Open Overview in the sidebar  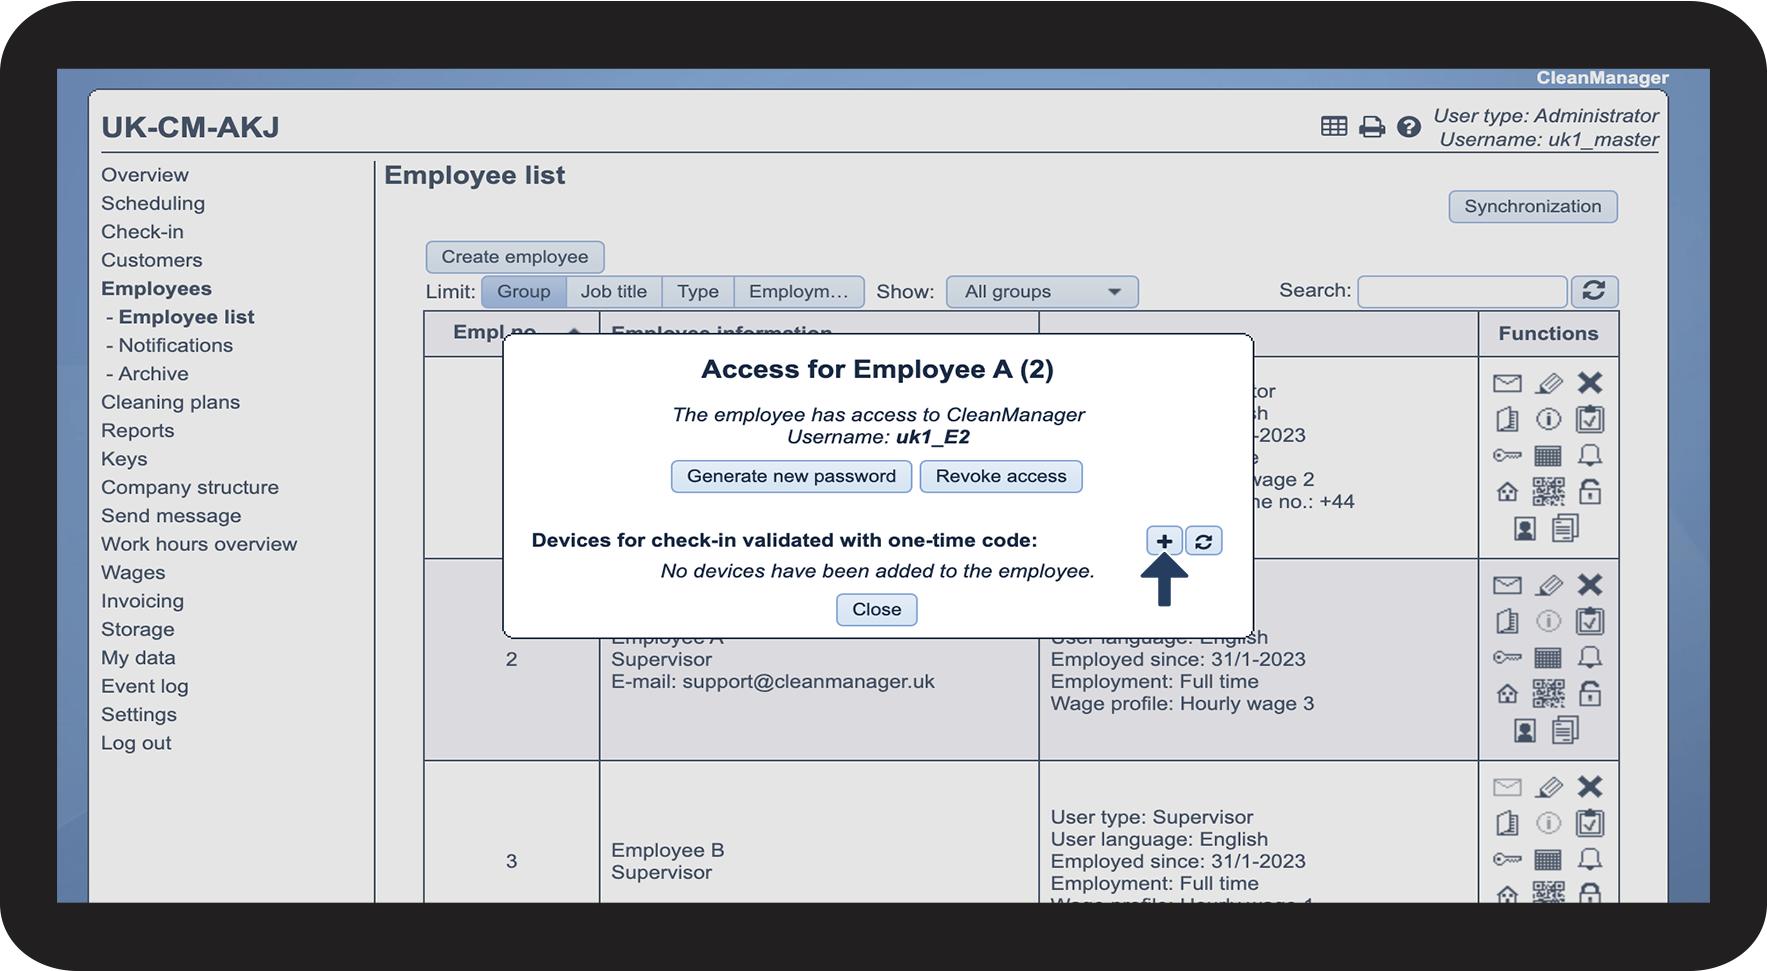coord(145,175)
